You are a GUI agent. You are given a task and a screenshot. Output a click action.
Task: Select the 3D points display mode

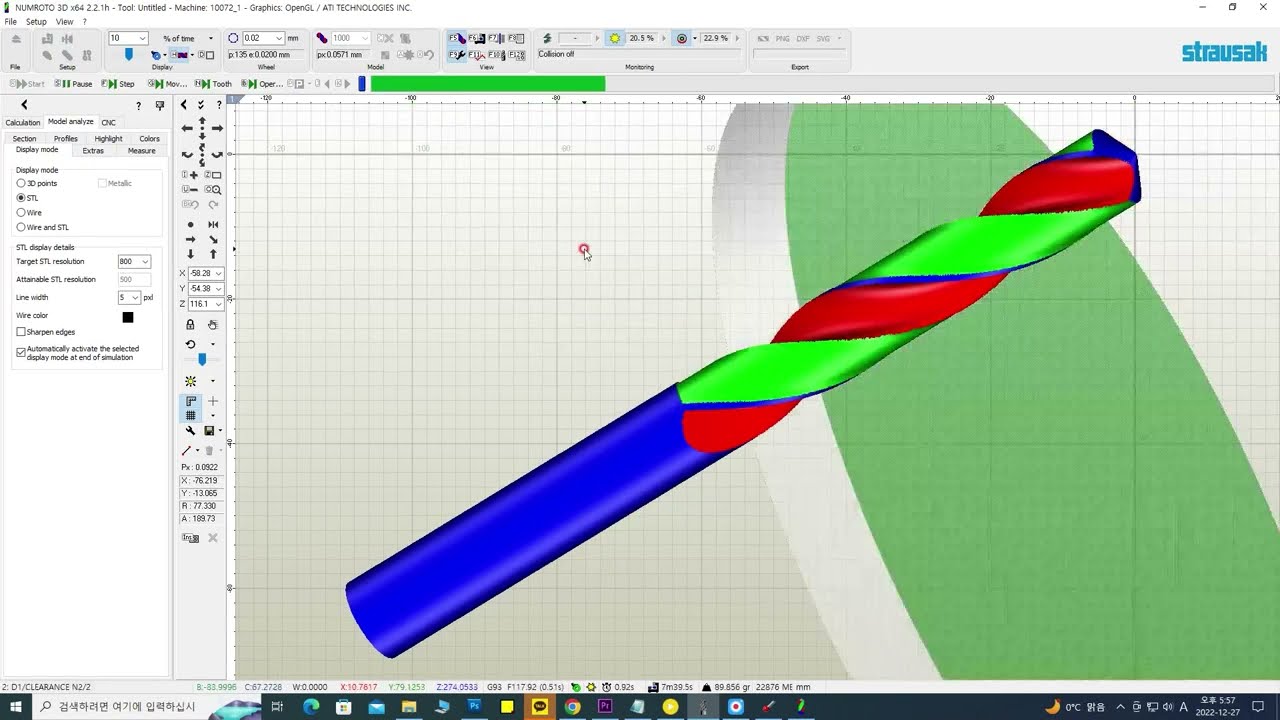[21, 184]
